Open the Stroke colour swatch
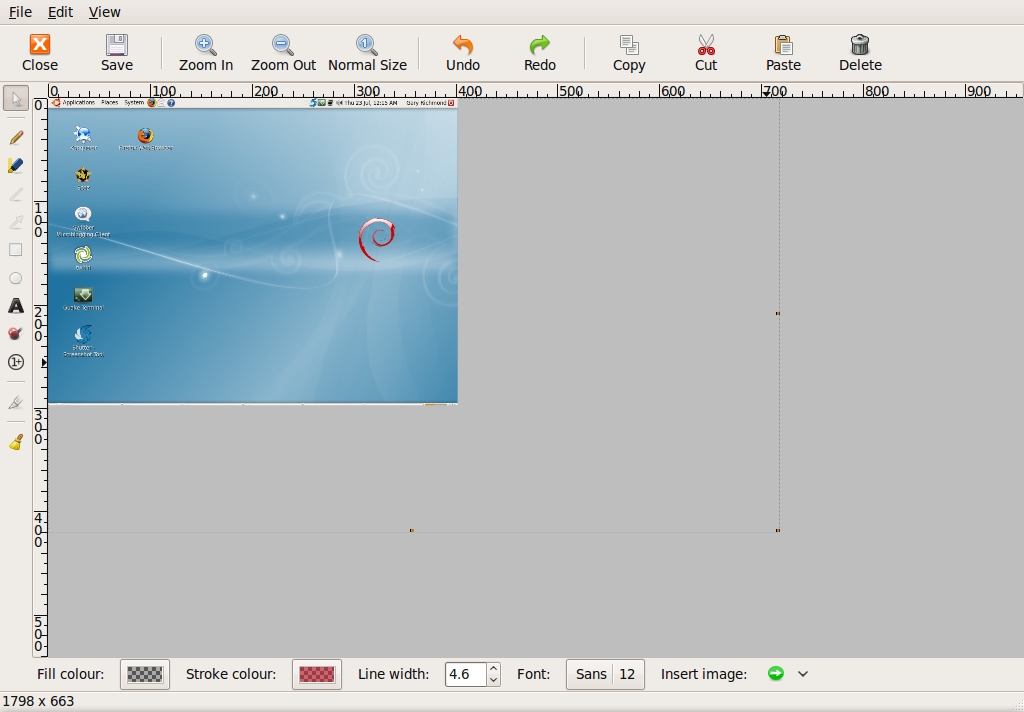The image size is (1024, 712). pos(317,674)
